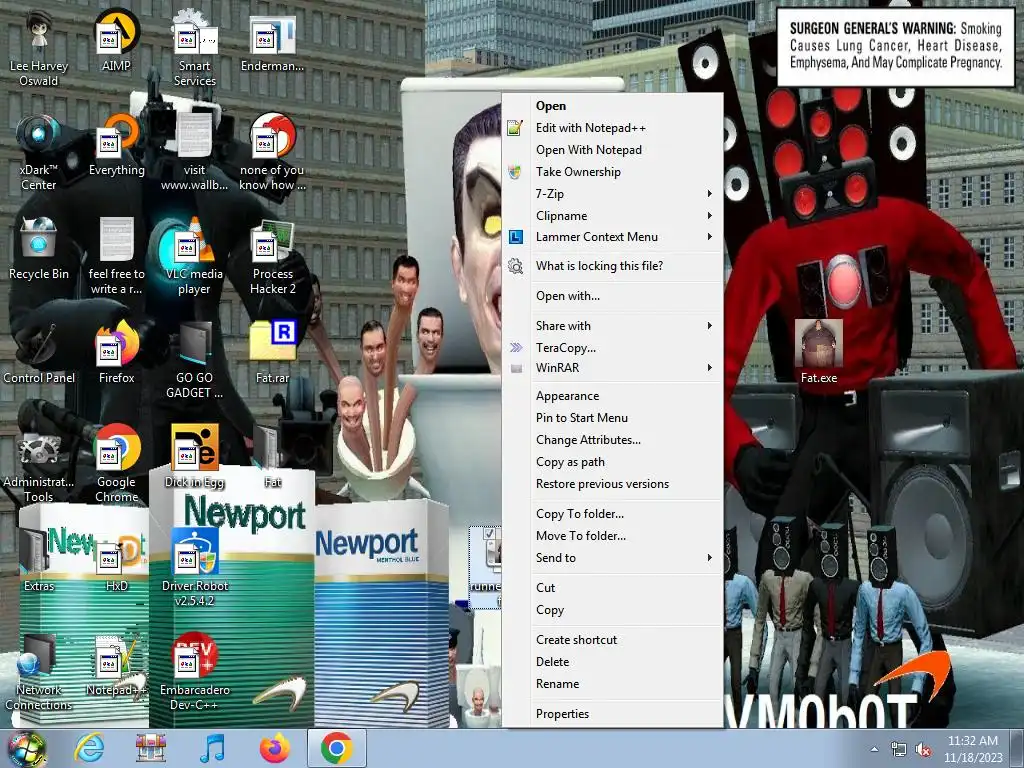The height and width of the screenshot is (768, 1024).
Task: Select Smart Services desktop icon
Action: (194, 50)
